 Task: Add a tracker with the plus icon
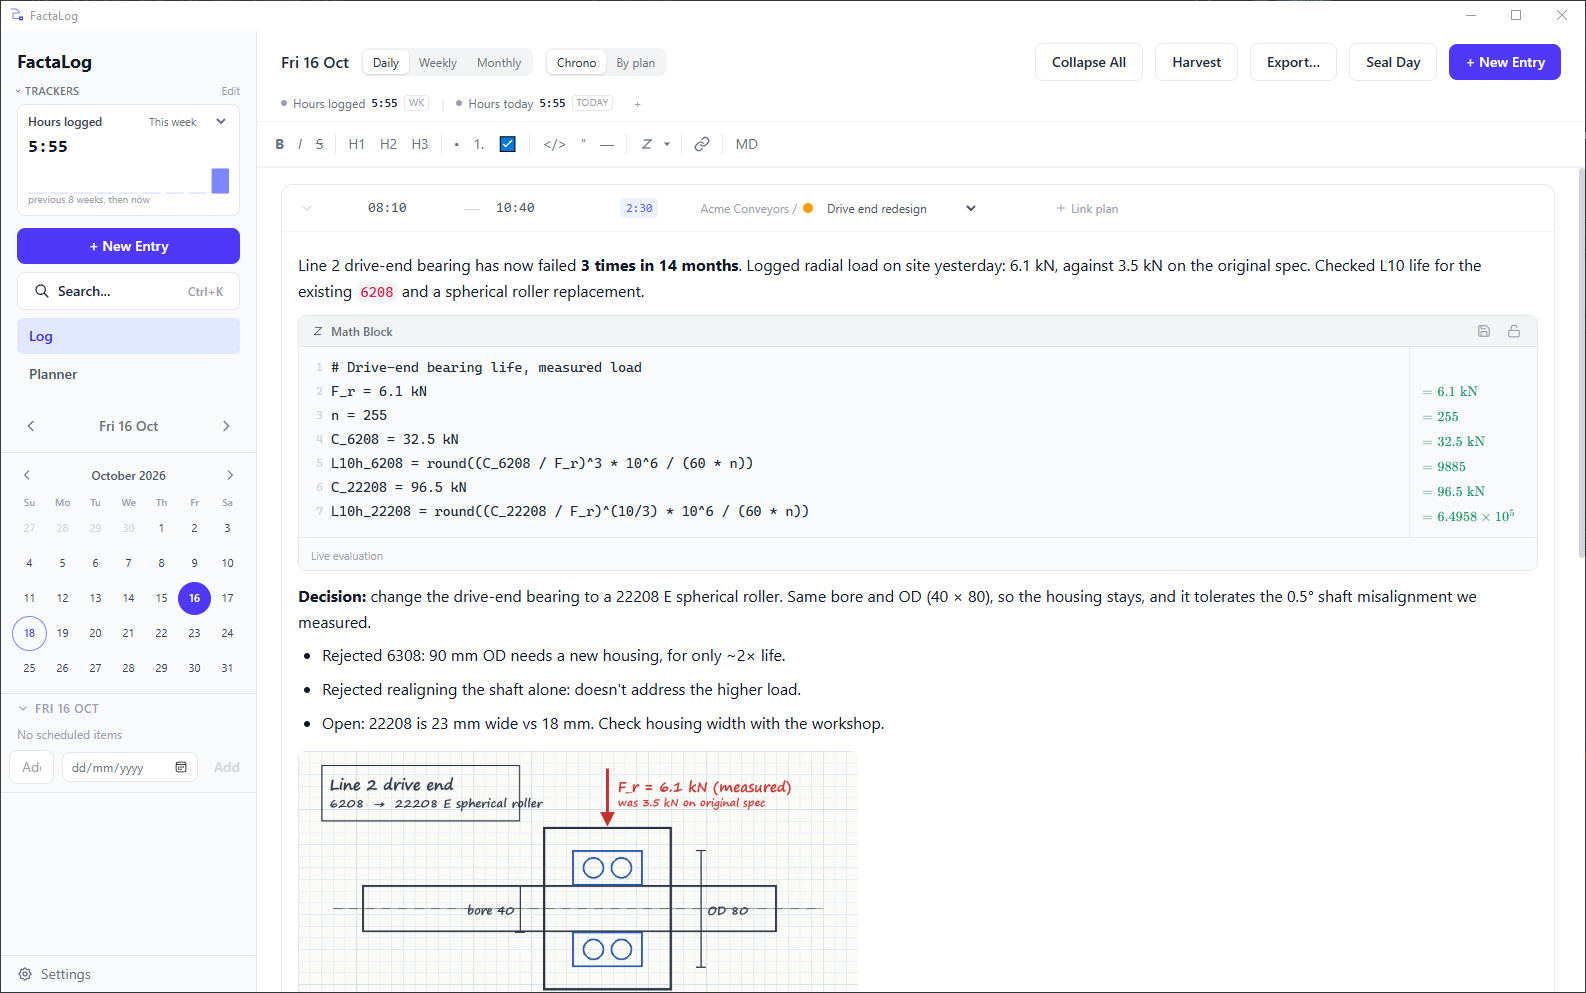tap(637, 104)
